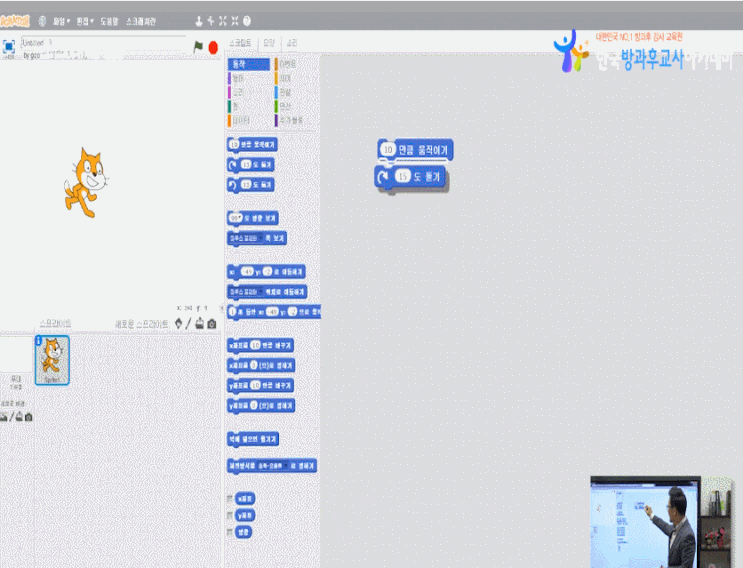Click the x좌표를 10 만큼 바꾸기 block
743x568 pixels.
pos(260,345)
